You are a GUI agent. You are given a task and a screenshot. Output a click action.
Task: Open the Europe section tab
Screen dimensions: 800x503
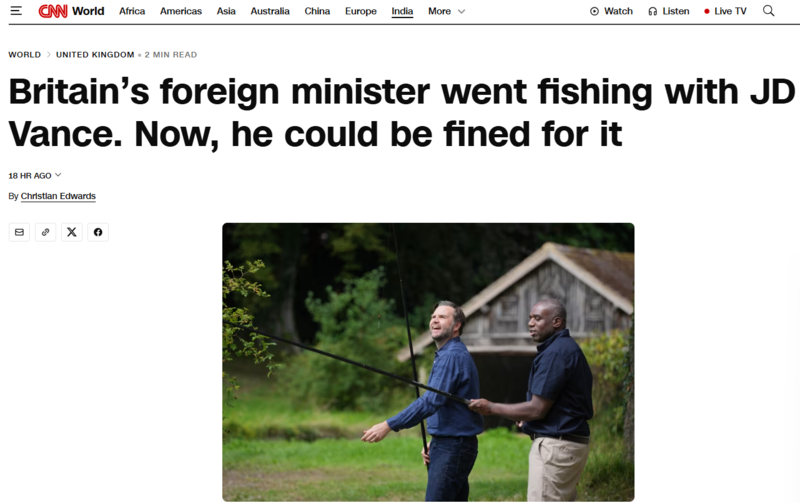coord(361,11)
